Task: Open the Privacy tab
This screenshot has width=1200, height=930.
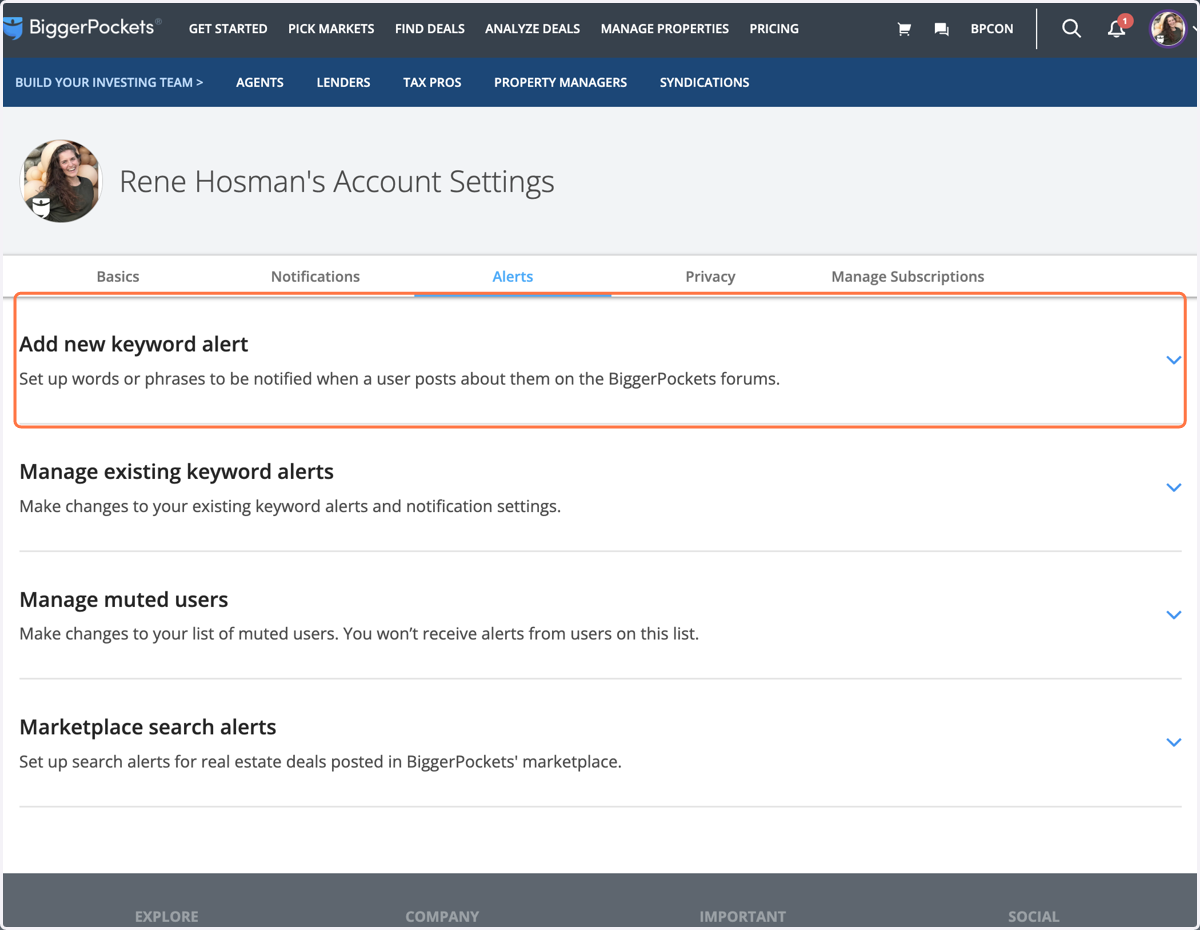Action: pos(710,276)
